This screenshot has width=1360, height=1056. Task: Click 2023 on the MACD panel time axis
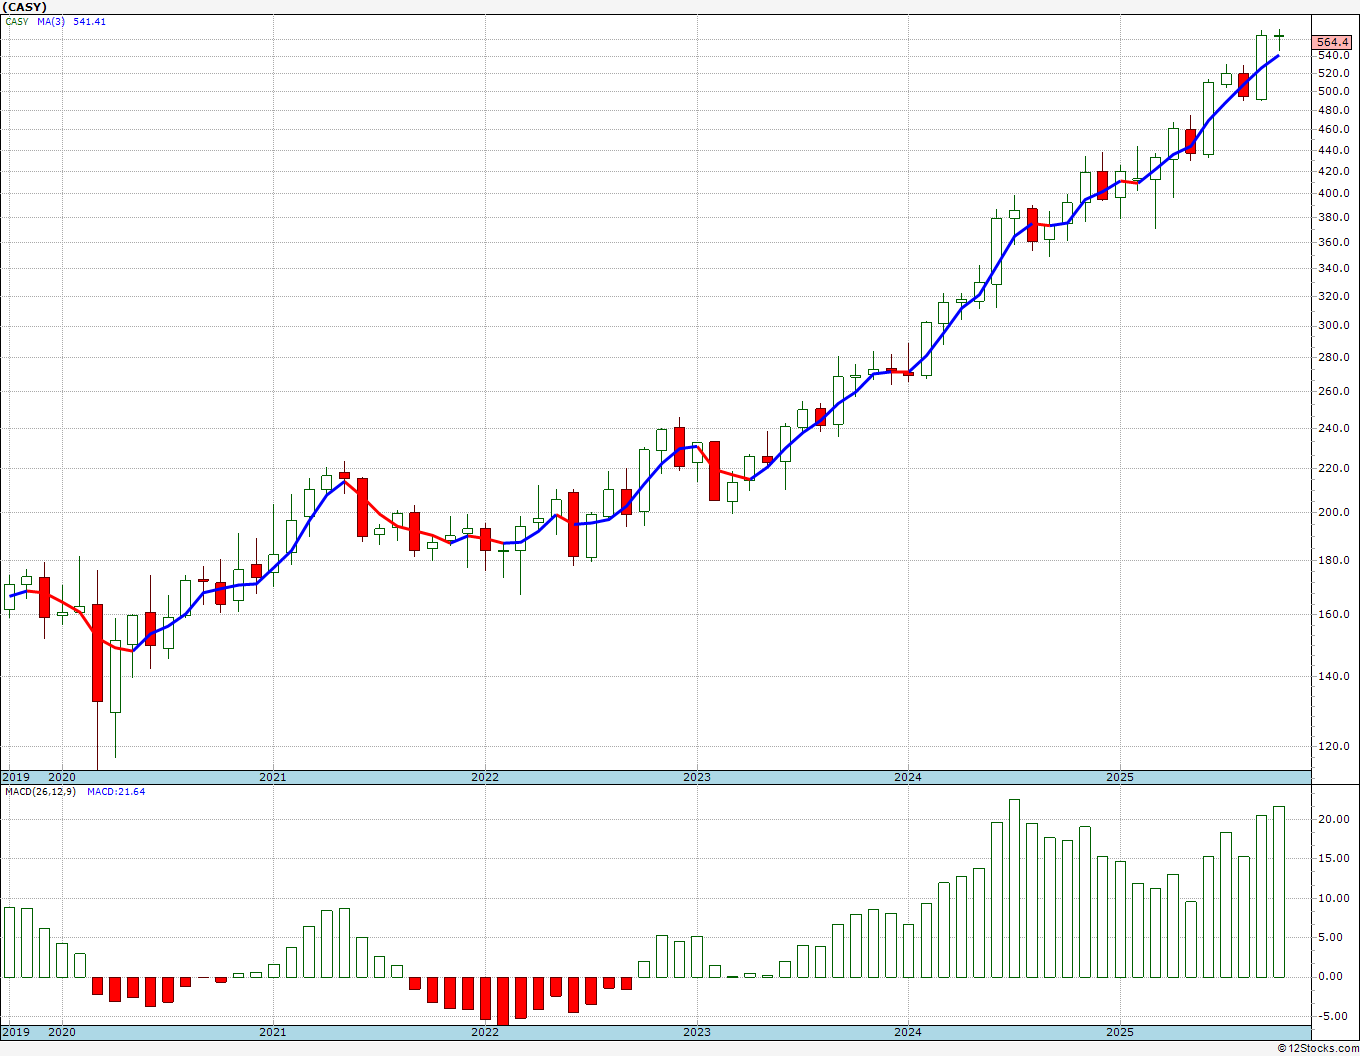(697, 1033)
